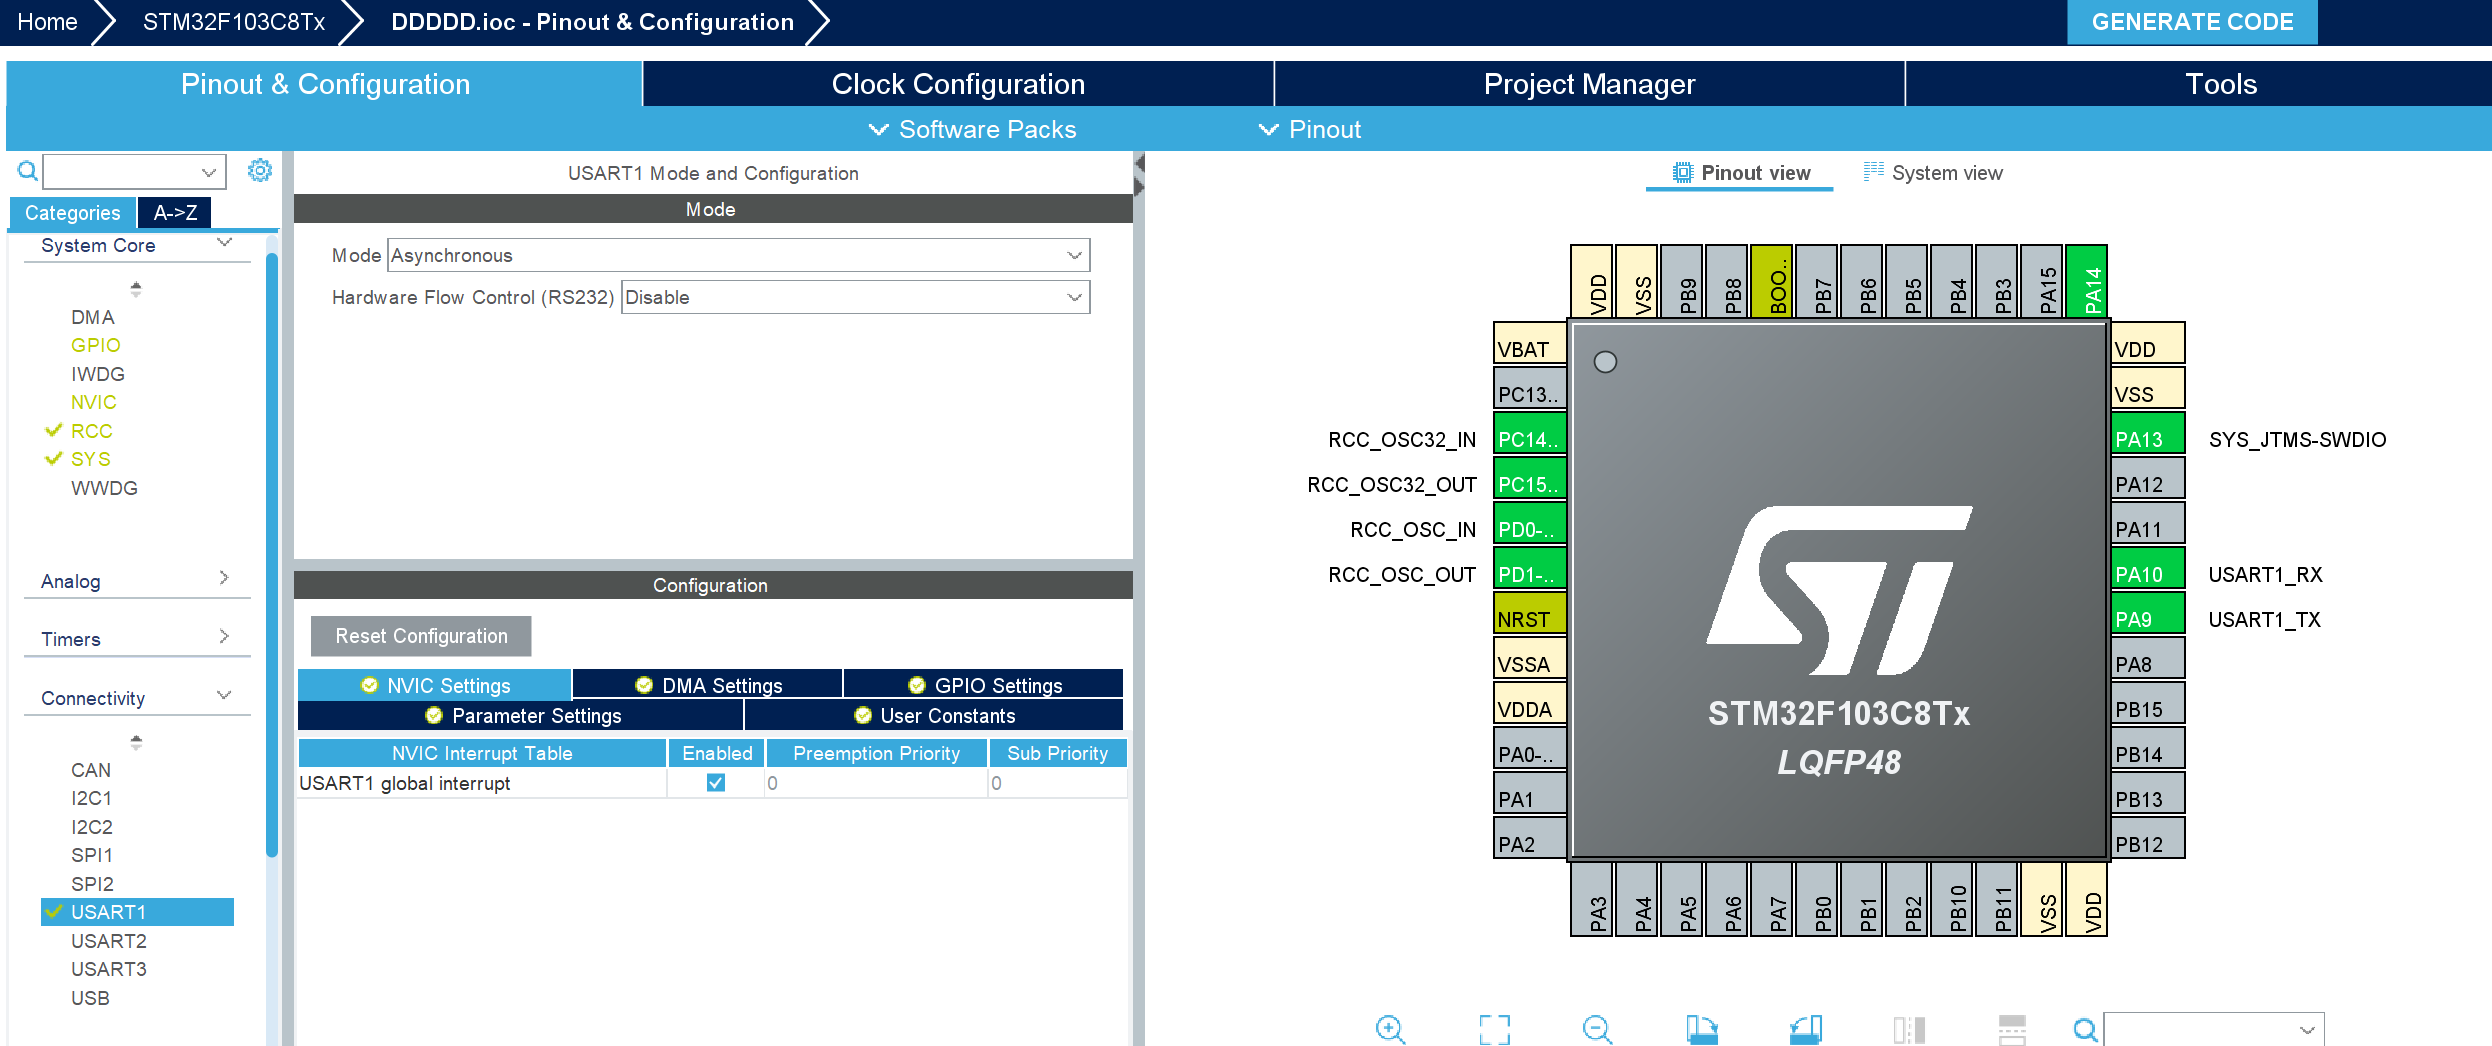The height and width of the screenshot is (1046, 2492).
Task: Select SPI1 in Connectivity list
Action: (x=92, y=855)
